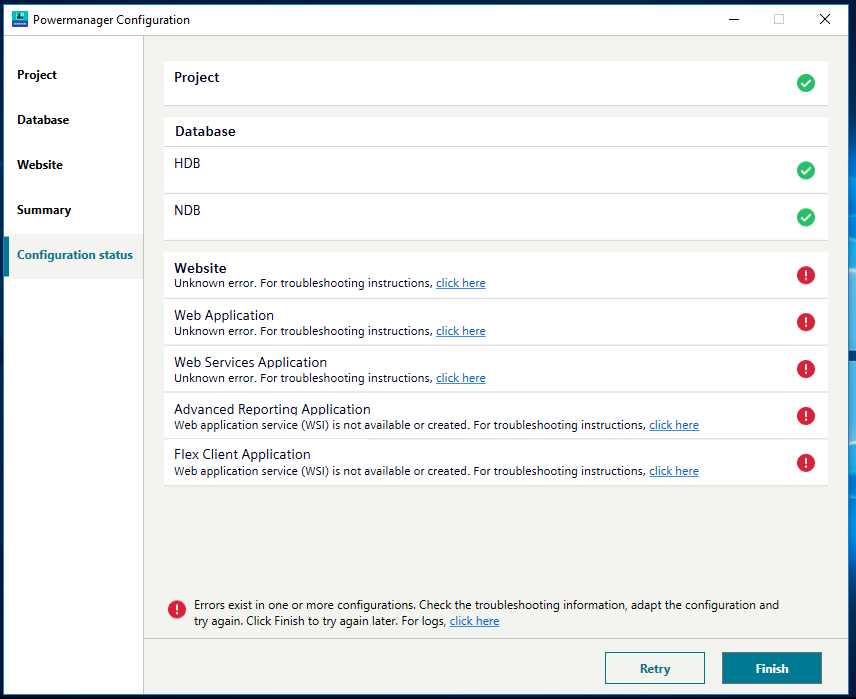Select the Configuration status sidebar item
This screenshot has height=699, width=856.
pyautogui.click(x=75, y=255)
